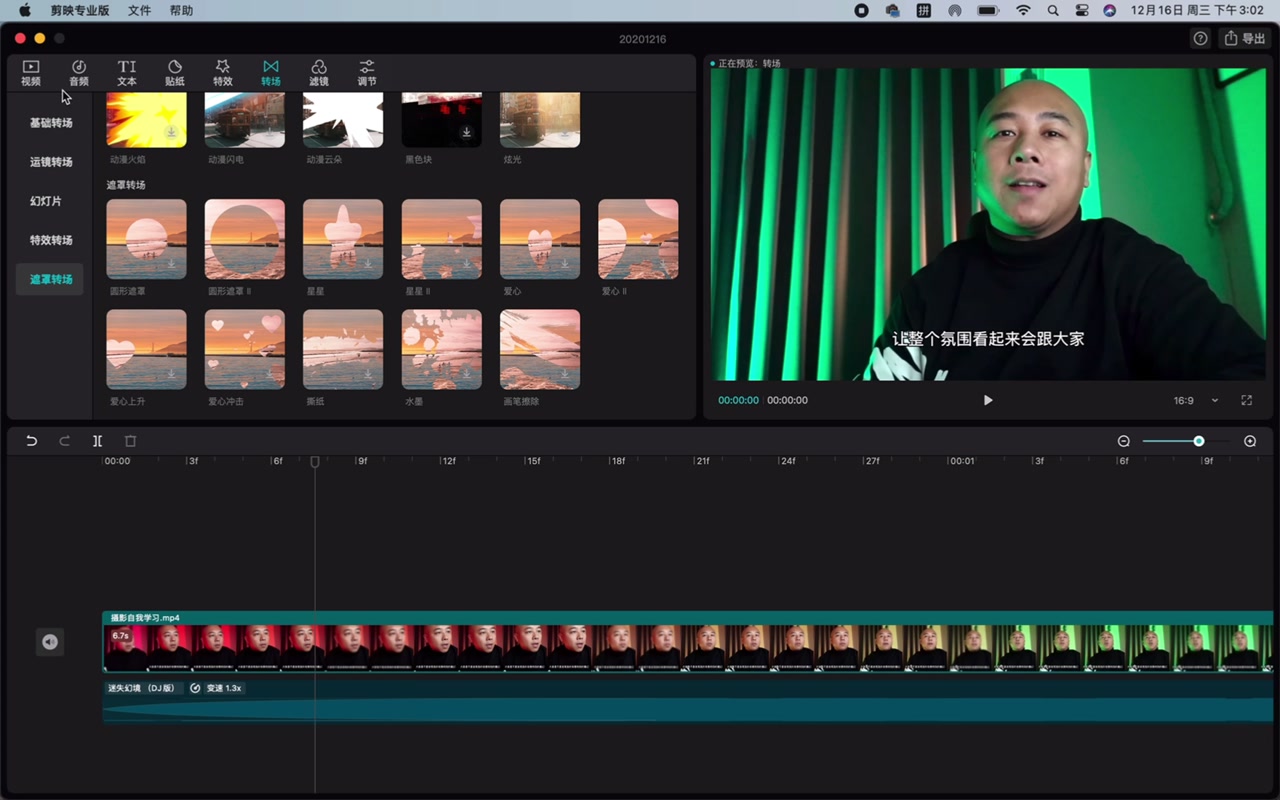Select the 运镜转场 category
The width and height of the screenshot is (1280, 800).
(x=51, y=162)
